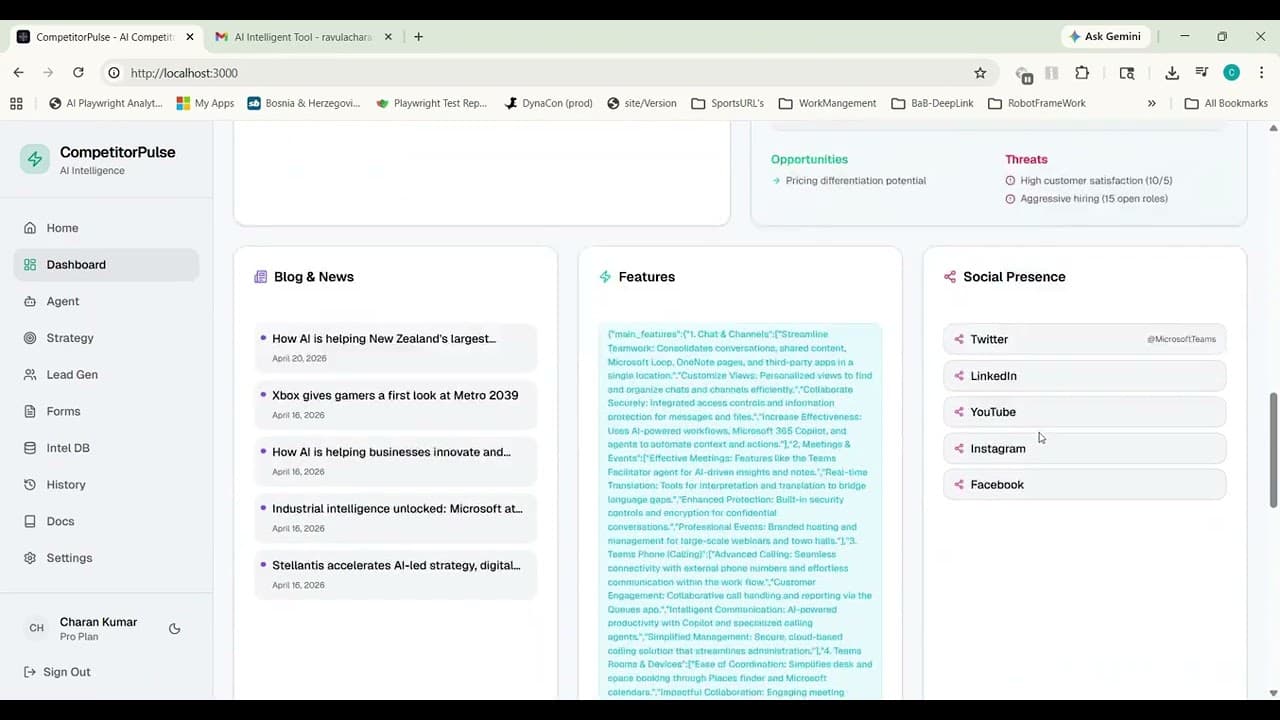This screenshot has height=720, width=1280.
Task: Click the page vertical scrollbar thumb
Action: tap(1273, 450)
